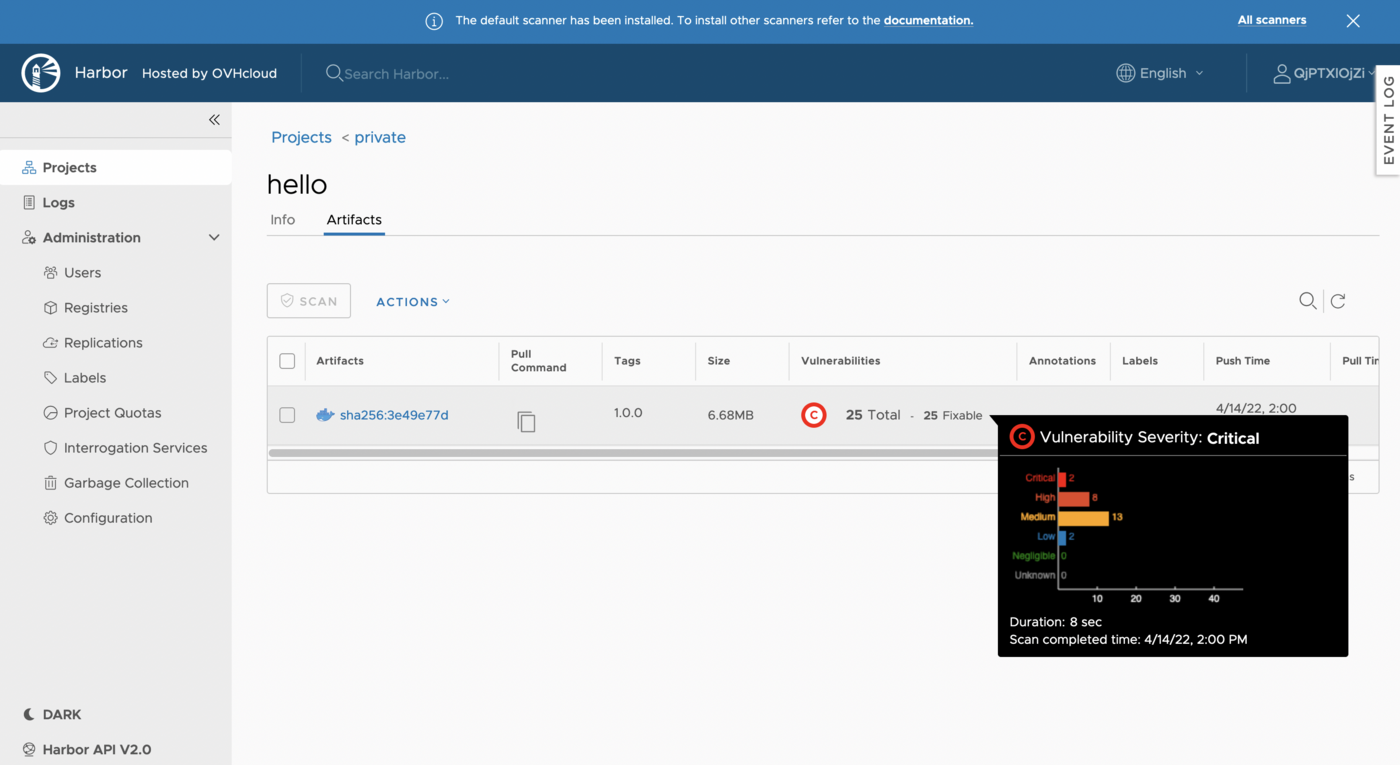The height and width of the screenshot is (765, 1400).
Task: Open the Projects section in the sidebar
Action: pos(68,167)
